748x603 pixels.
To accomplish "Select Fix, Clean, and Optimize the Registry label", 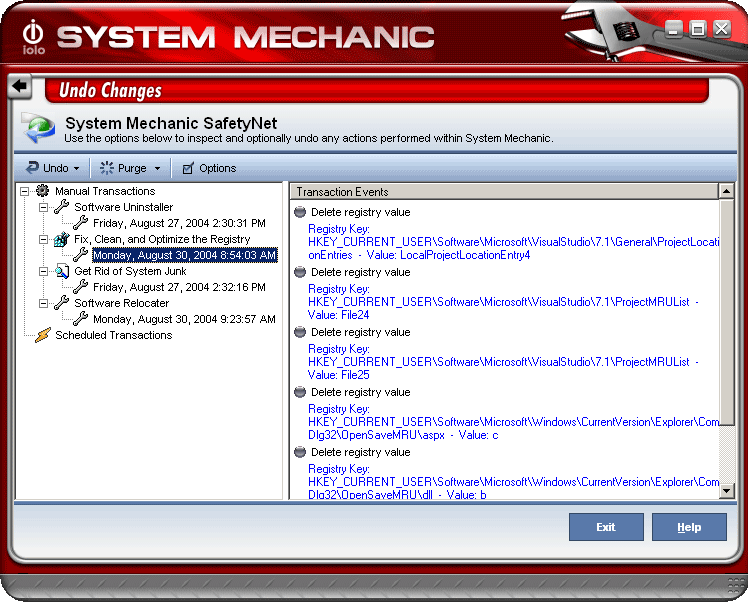I will [162, 239].
